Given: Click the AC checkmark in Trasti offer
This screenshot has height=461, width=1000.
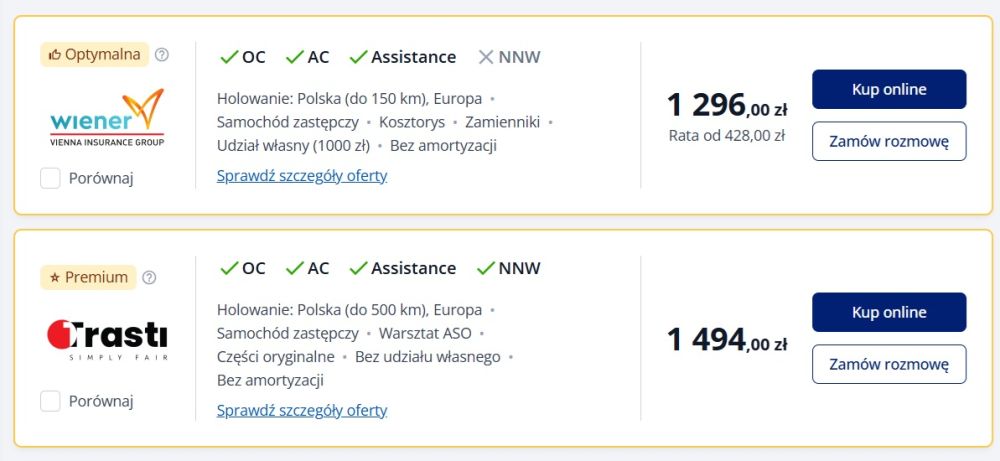Looking at the screenshot, I should tap(294, 268).
